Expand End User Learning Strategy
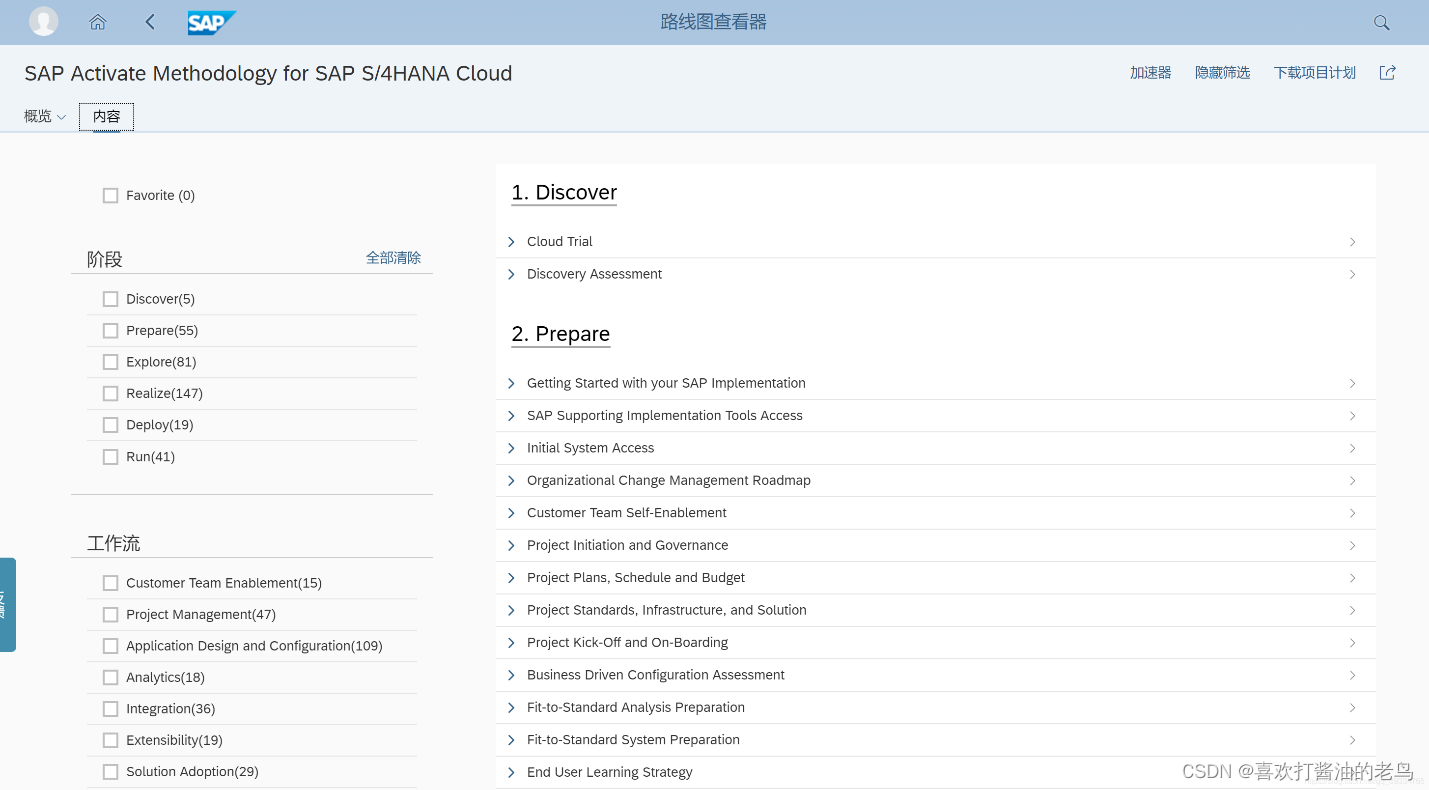 coord(511,772)
